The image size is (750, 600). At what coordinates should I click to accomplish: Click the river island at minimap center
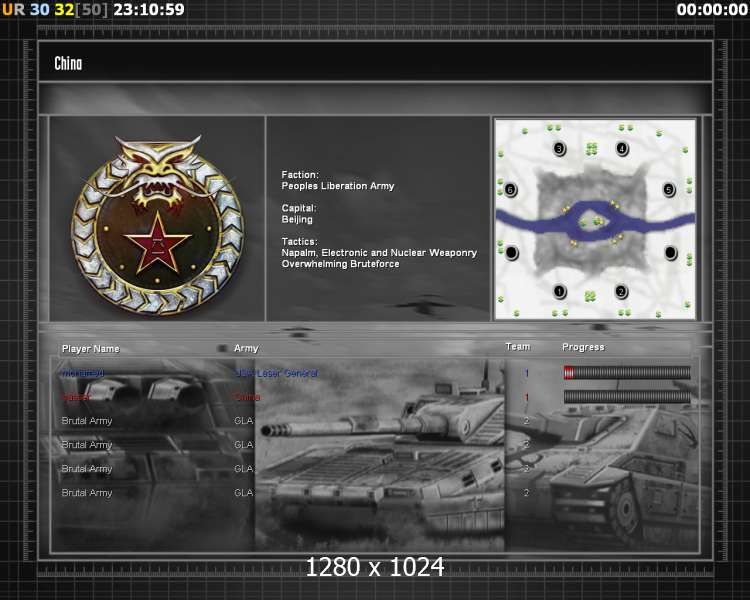click(591, 222)
